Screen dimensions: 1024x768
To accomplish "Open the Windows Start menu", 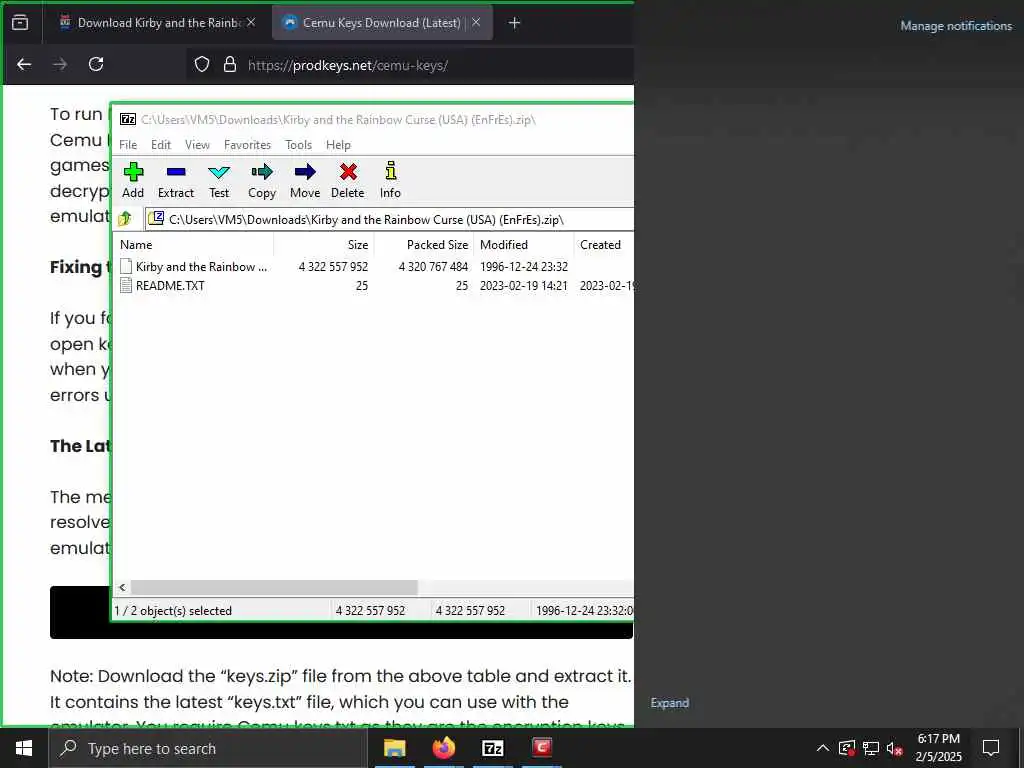I will pyautogui.click(x=24, y=748).
